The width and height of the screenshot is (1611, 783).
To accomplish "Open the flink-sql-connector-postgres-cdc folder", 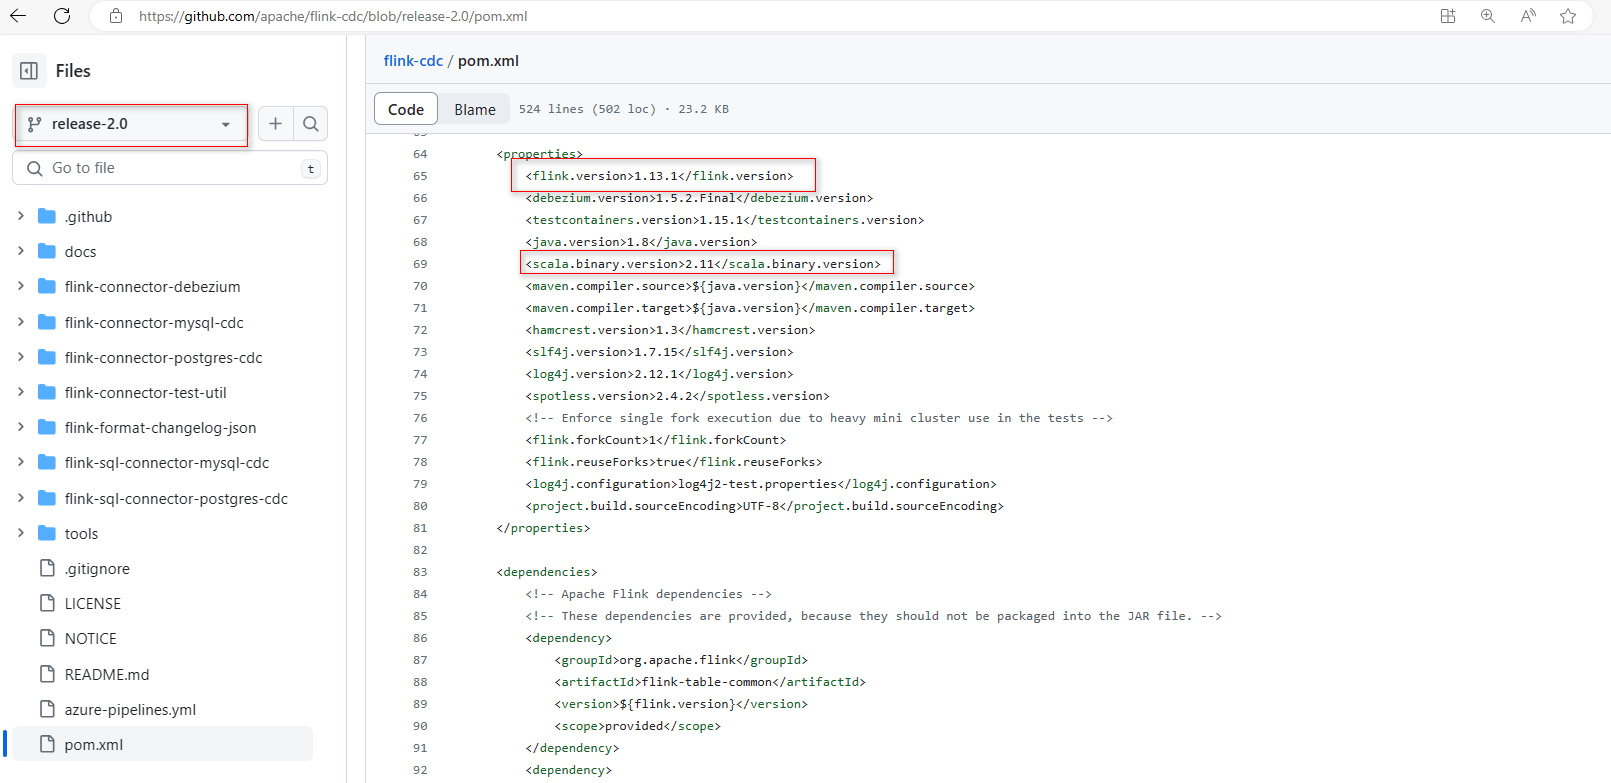I will (176, 499).
